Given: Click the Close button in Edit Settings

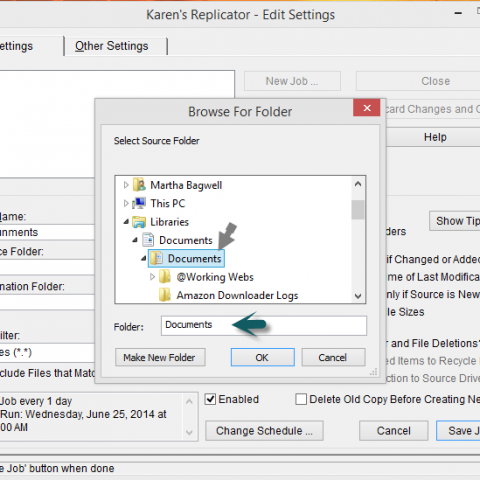Looking at the screenshot, I should (418, 81).
